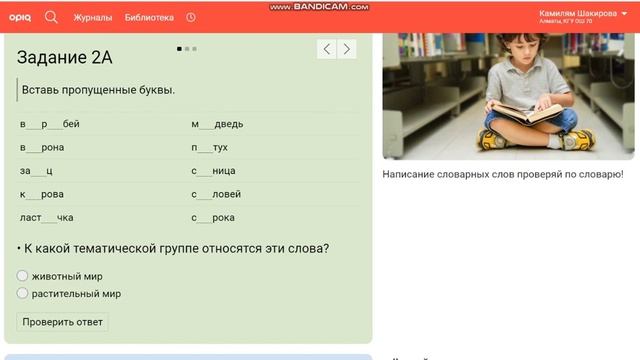Viewport: 640px width, 360px height.
Task: Click the Проверить ответ button
Action: click(x=62, y=322)
